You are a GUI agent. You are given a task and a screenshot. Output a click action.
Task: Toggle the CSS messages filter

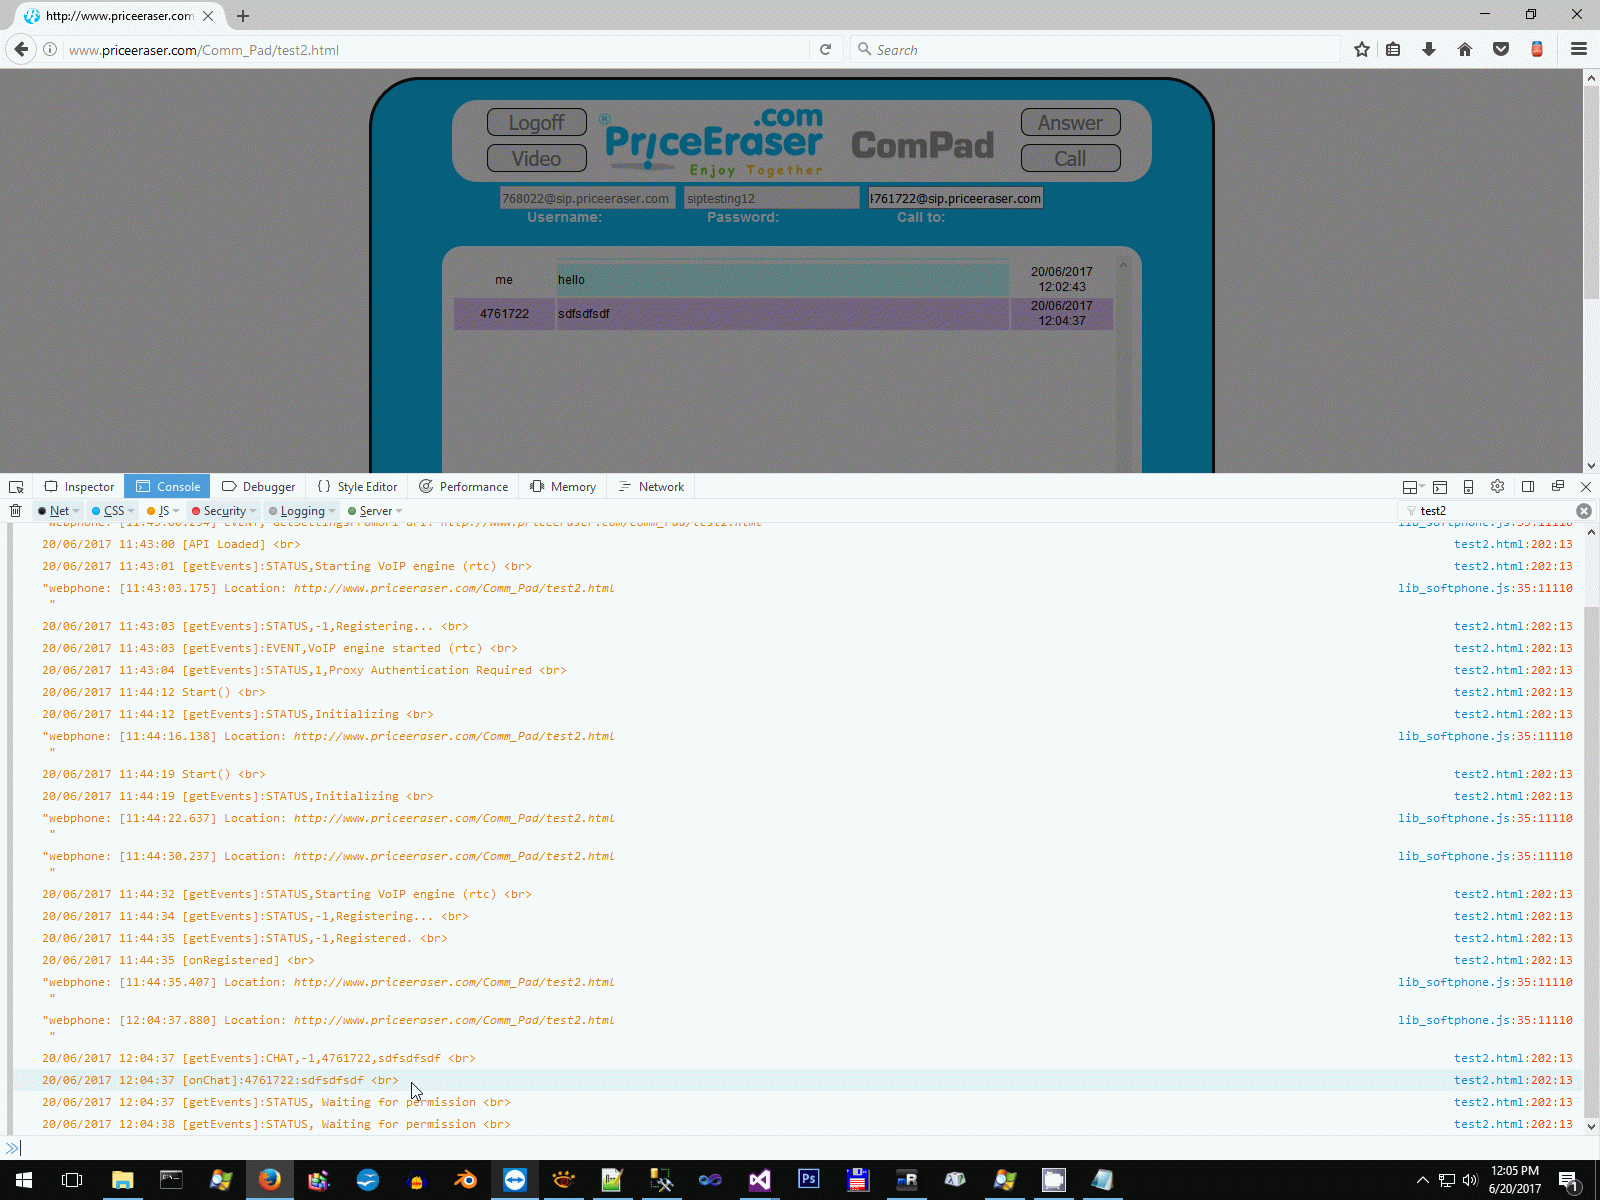[108, 511]
